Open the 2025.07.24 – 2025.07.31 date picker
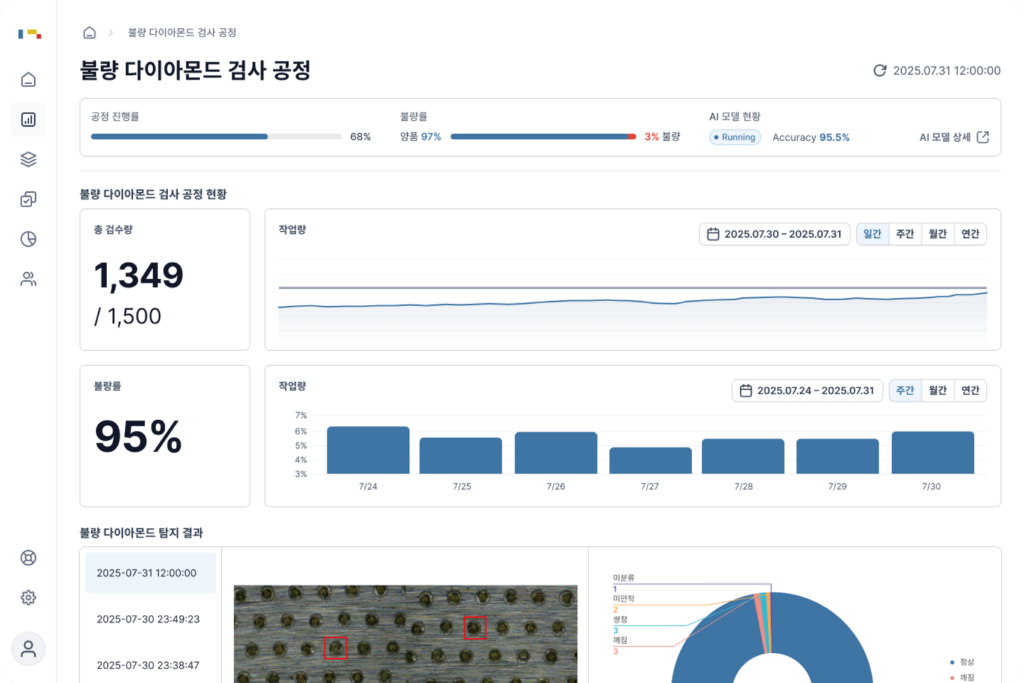 [807, 390]
